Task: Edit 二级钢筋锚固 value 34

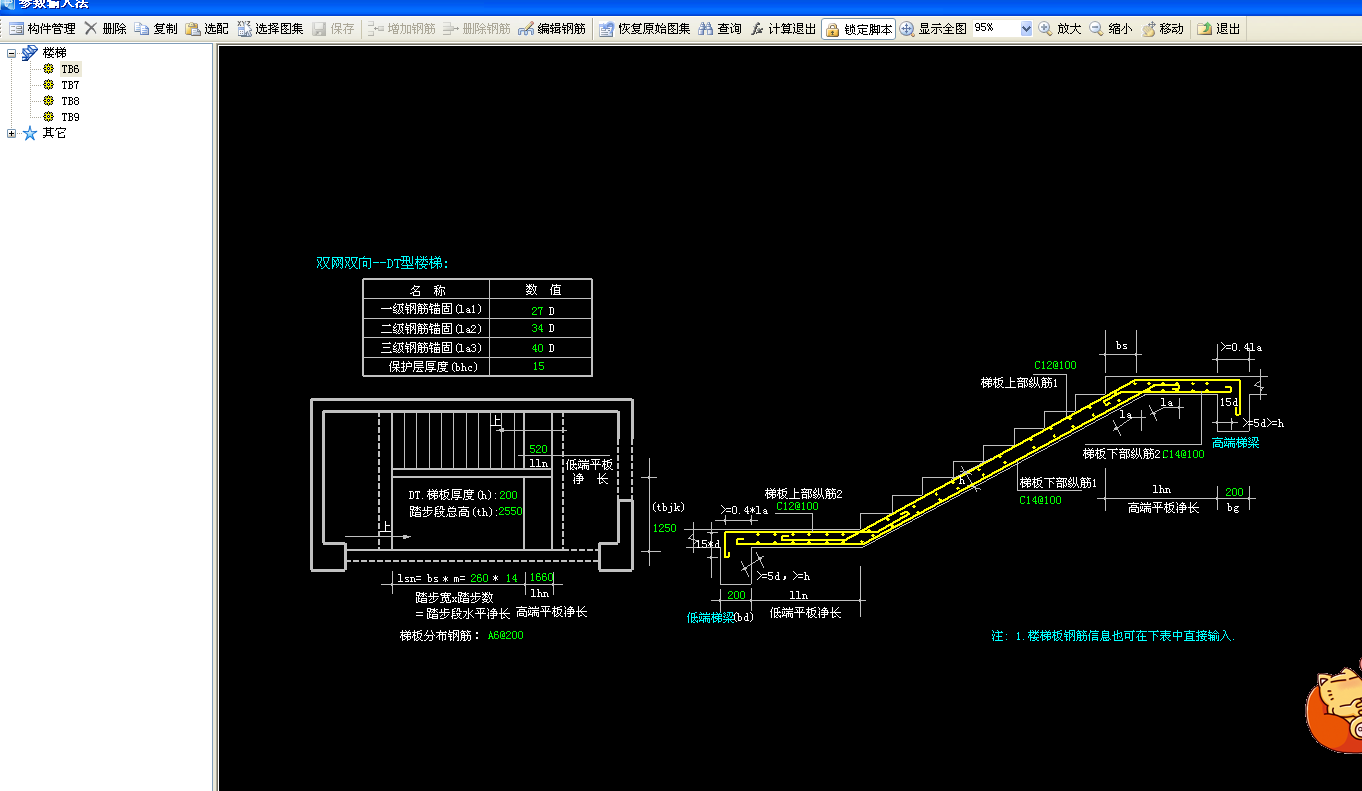Action: tap(537, 329)
